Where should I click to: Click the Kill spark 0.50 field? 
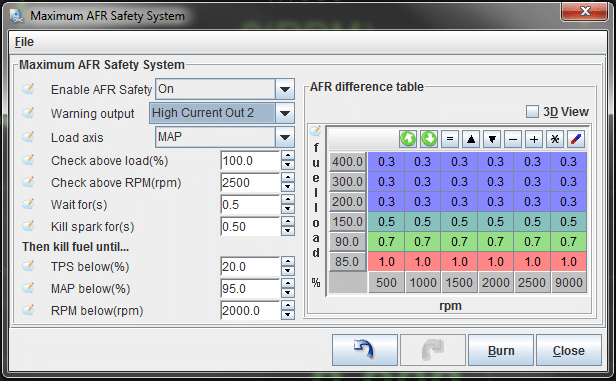click(x=251, y=227)
